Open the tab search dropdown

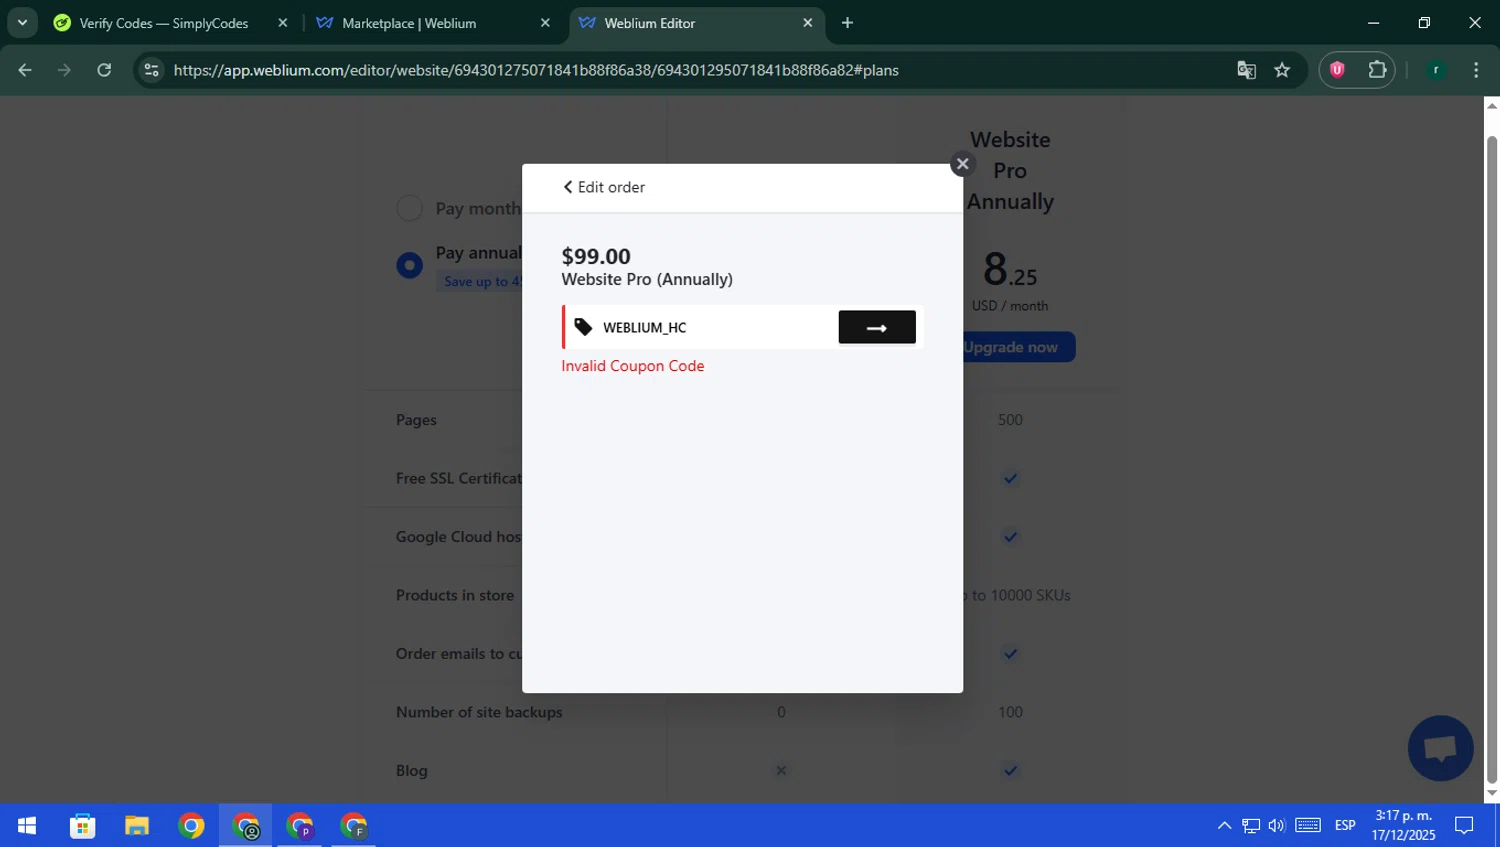click(x=22, y=23)
